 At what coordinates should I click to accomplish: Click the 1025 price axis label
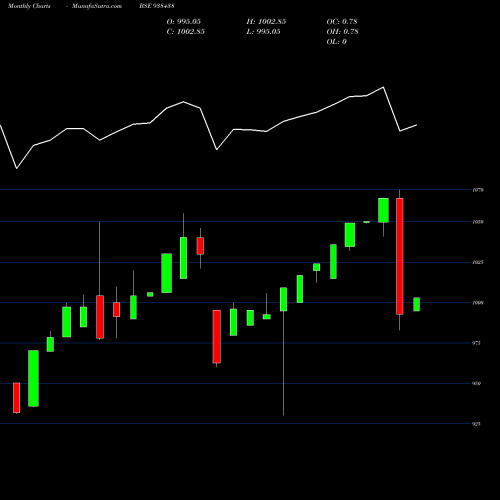tap(478, 262)
